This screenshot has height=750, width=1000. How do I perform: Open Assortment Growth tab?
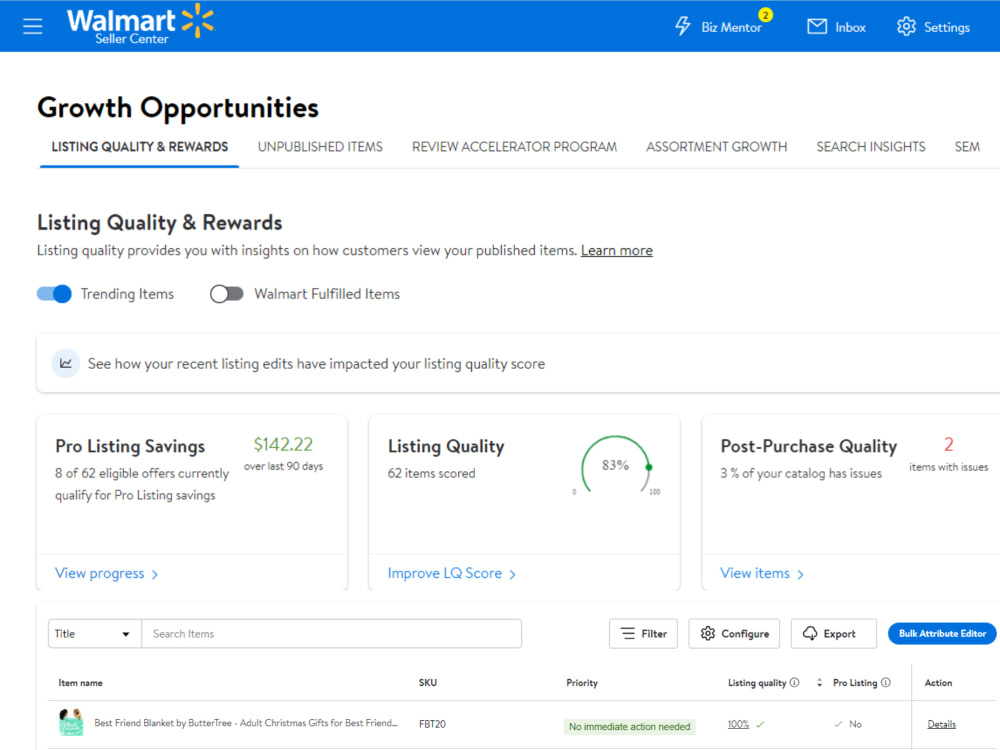(x=716, y=147)
